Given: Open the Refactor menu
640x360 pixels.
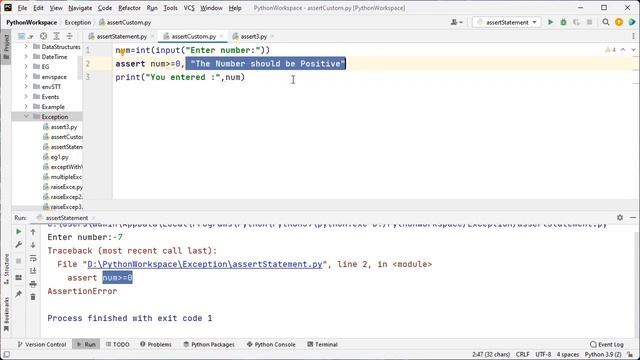Looking at the screenshot, I should click(129, 8).
